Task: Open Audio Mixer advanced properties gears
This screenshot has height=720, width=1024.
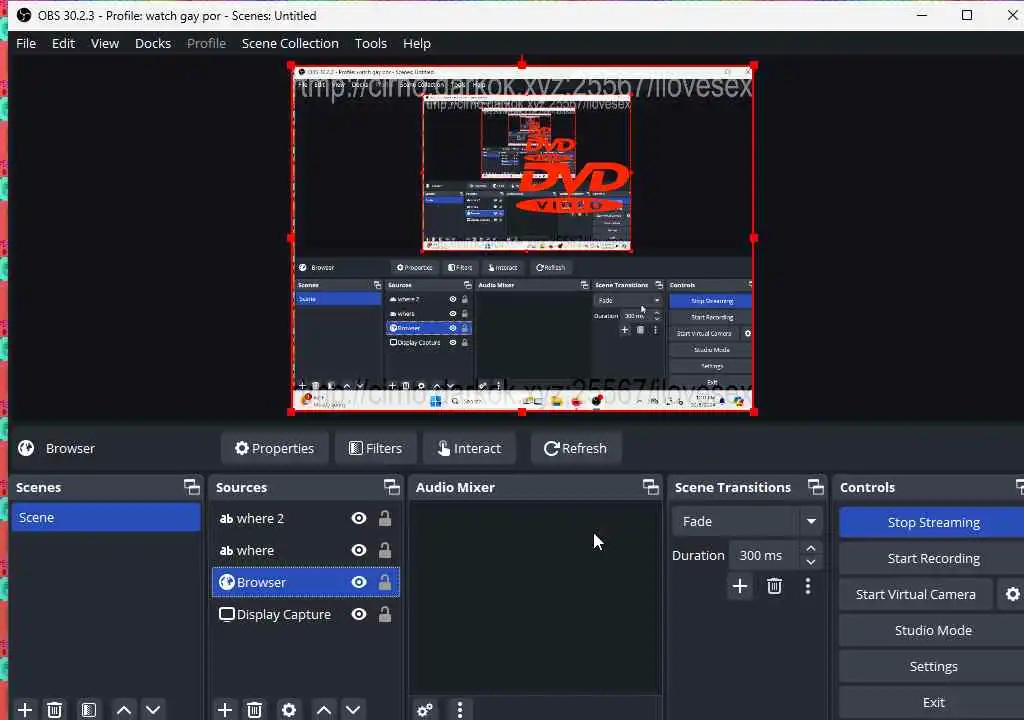Action: click(424, 710)
